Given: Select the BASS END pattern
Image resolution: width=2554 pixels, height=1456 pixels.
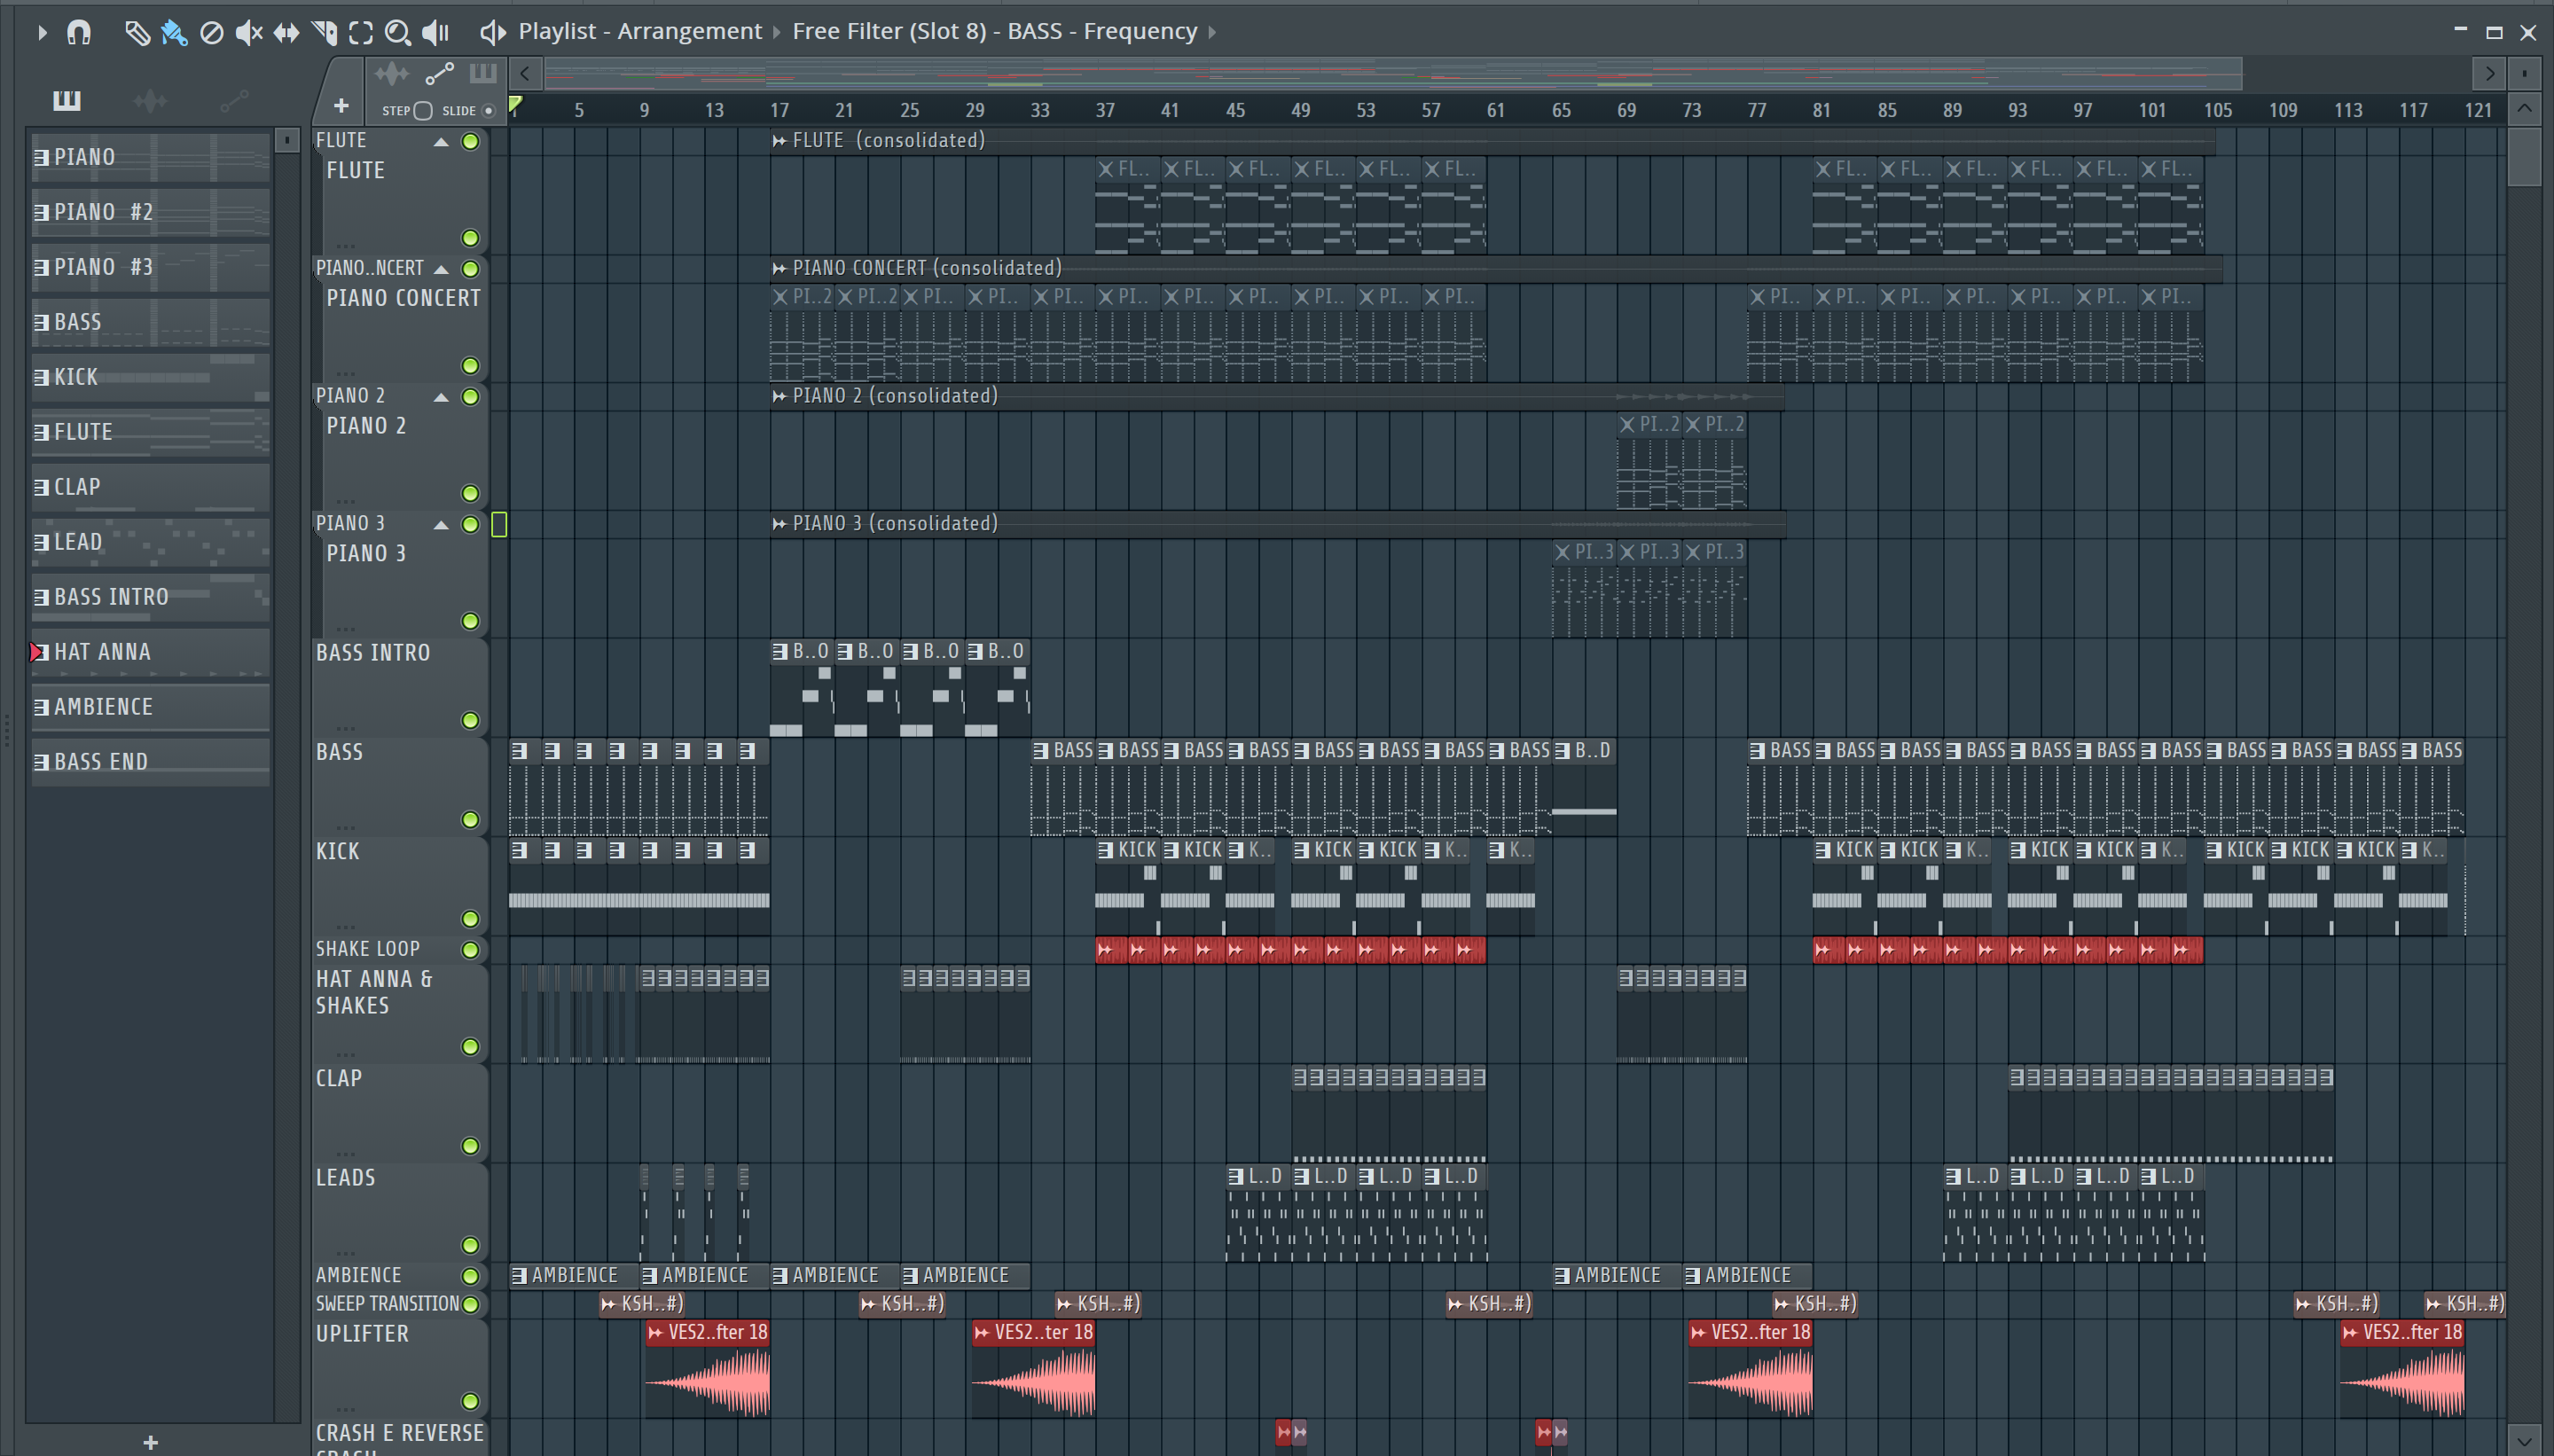Looking at the screenshot, I should tap(150, 762).
